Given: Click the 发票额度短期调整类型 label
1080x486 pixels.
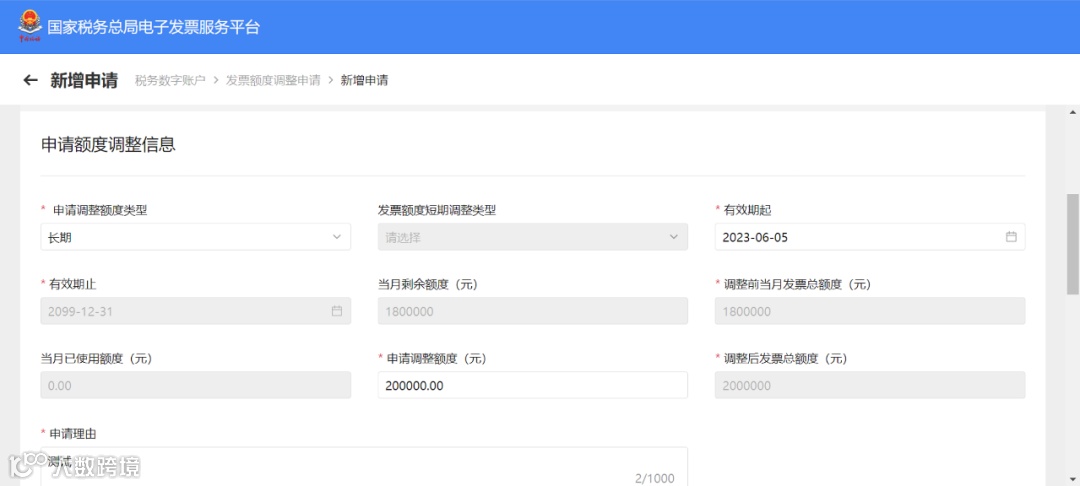Looking at the screenshot, I should (x=437, y=211).
